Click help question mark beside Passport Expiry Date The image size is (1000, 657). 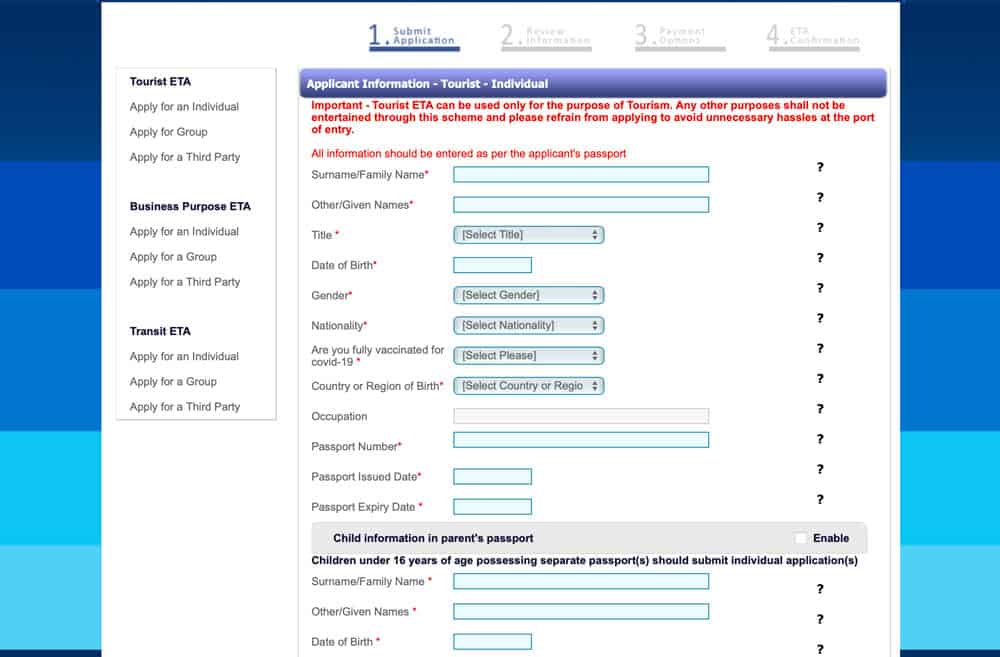820,499
